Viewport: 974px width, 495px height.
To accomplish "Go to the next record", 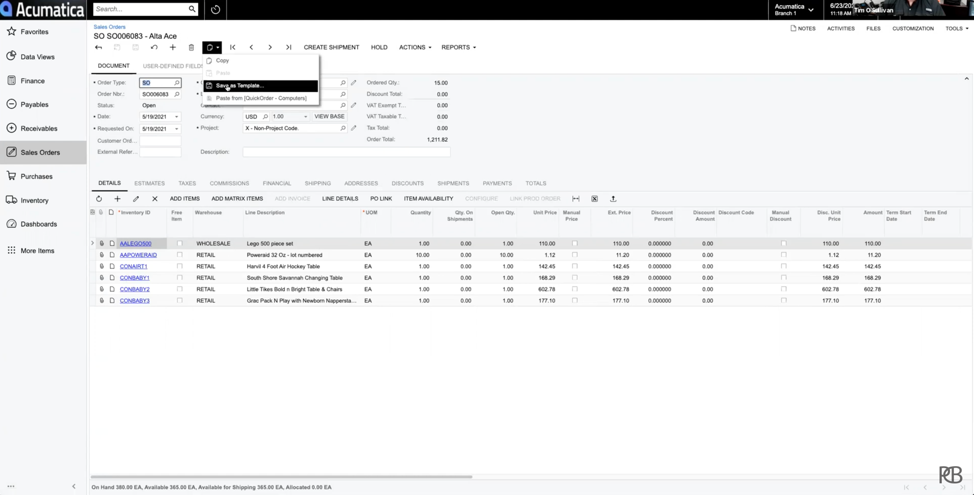I will [270, 47].
